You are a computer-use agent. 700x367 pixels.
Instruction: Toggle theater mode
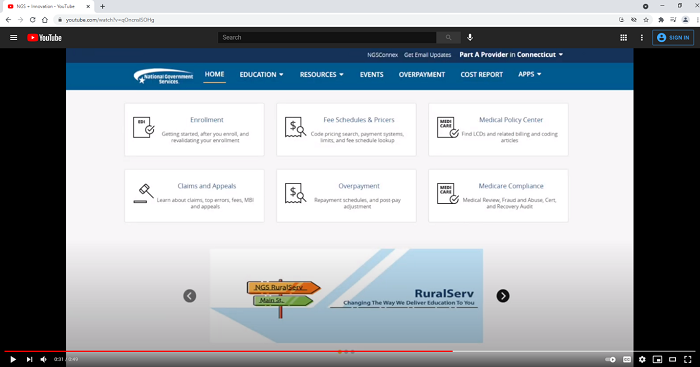coord(672,359)
